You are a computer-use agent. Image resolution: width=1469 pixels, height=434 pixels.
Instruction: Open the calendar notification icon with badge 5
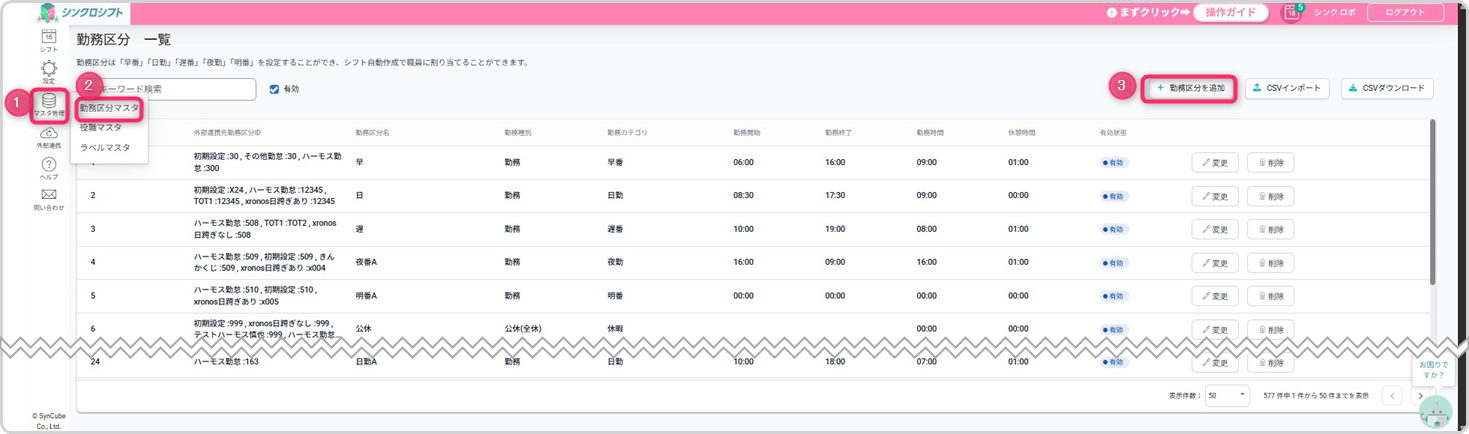pyautogui.click(x=1291, y=13)
